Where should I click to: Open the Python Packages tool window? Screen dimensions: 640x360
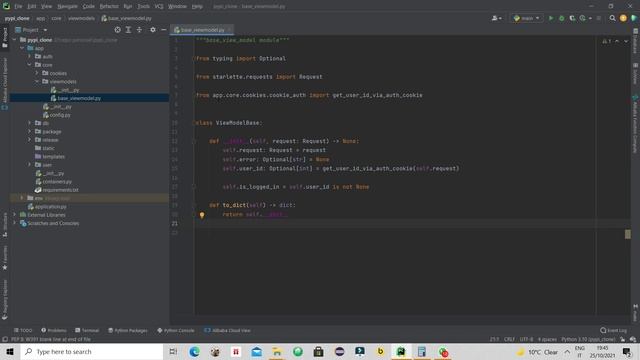click(x=128, y=330)
